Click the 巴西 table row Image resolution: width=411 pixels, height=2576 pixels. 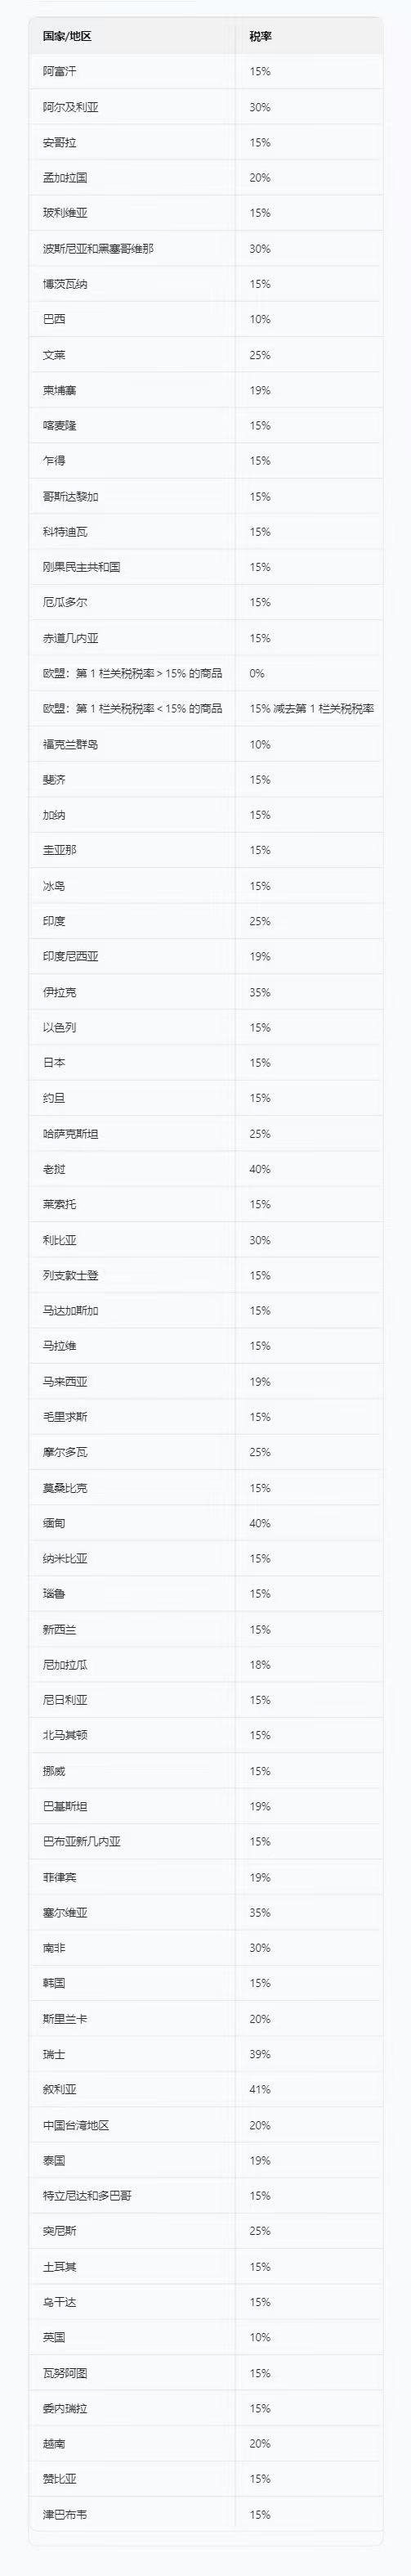[x=206, y=319]
